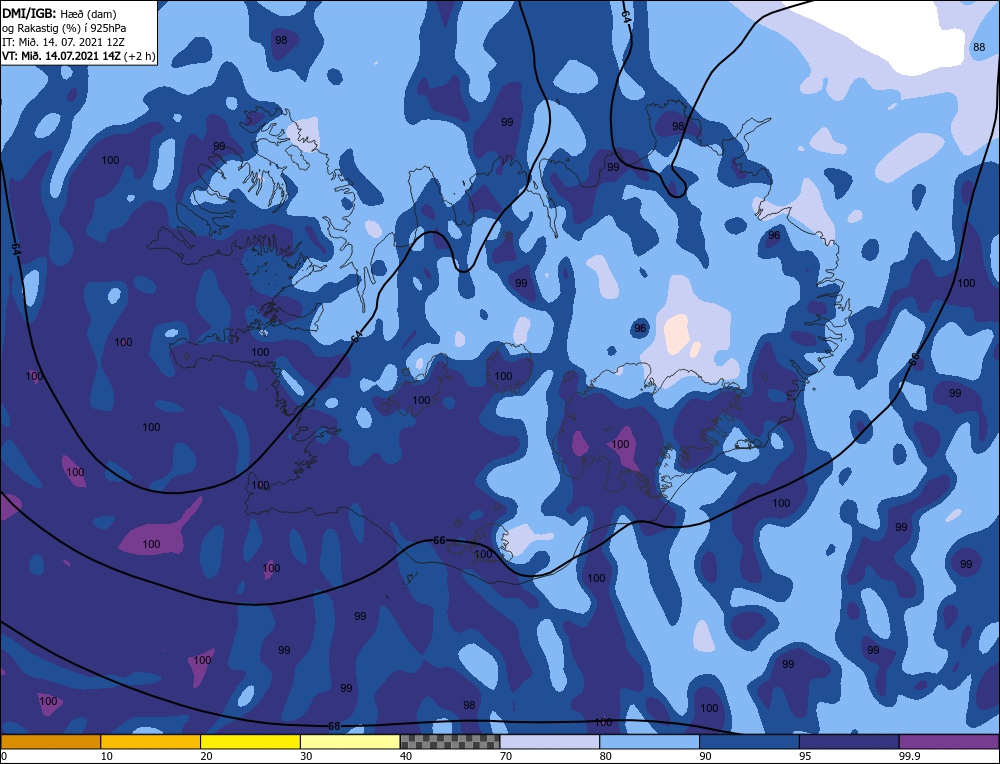Select the "IT: Mið. 14. 07. 2021 12Z" line
This screenshot has height=764, width=1000.
[x=63, y=42]
